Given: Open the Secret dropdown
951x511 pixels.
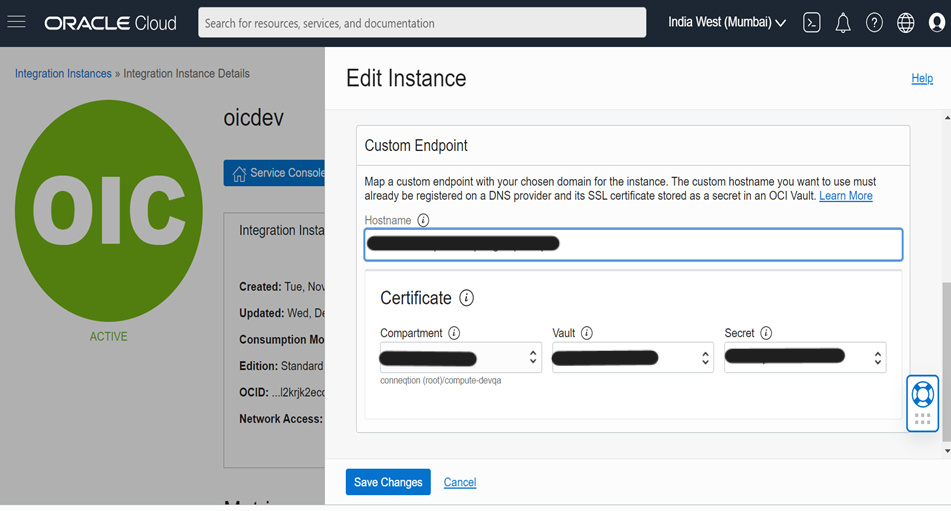Looking at the screenshot, I should pyautogui.click(x=805, y=358).
